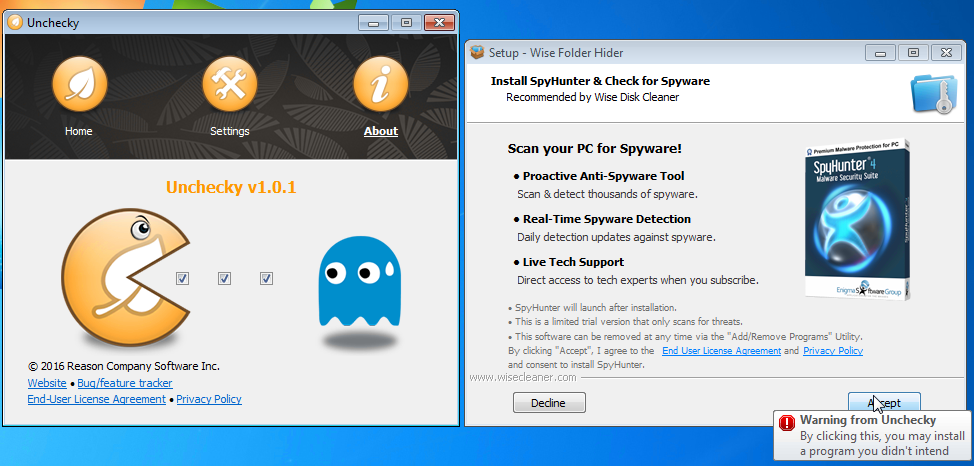Click the red Unchecky warning icon in the tooltip

[x=787, y=423]
